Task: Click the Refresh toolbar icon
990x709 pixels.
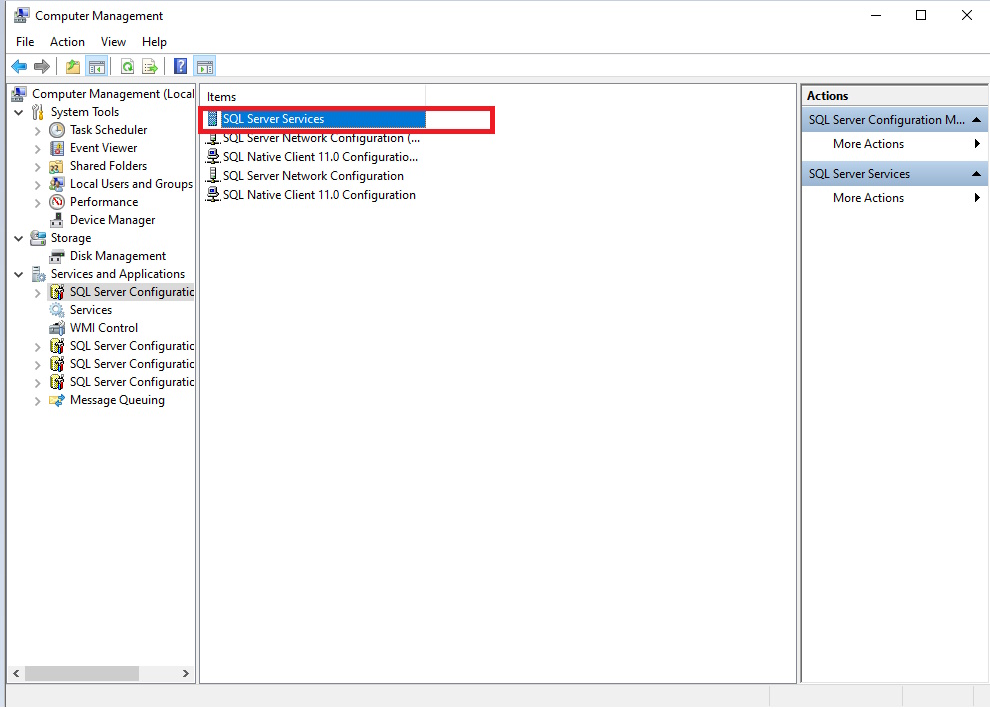Action: (128, 66)
